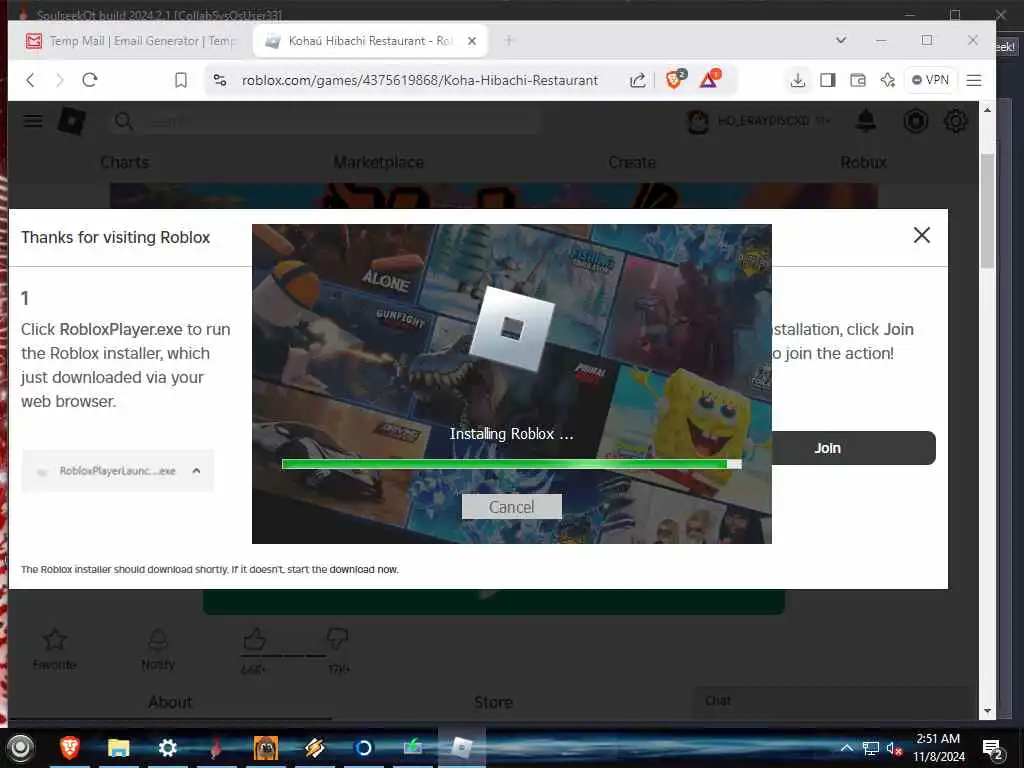Open taskbar volume control
Screen dimensions: 1024x768
pyautogui.click(x=893, y=748)
